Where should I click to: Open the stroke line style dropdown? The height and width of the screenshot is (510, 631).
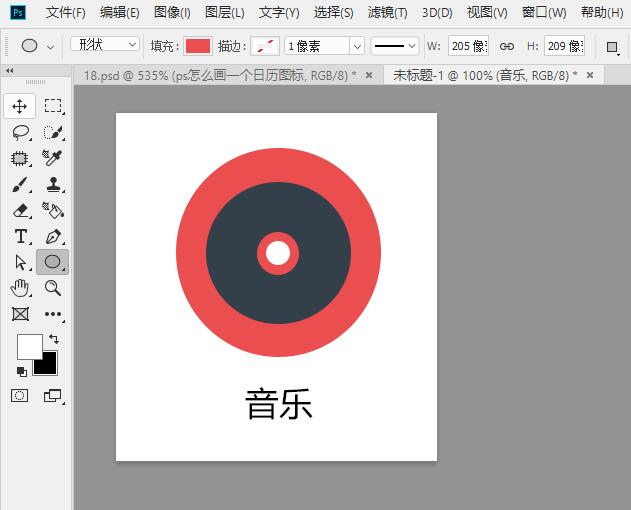click(395, 46)
